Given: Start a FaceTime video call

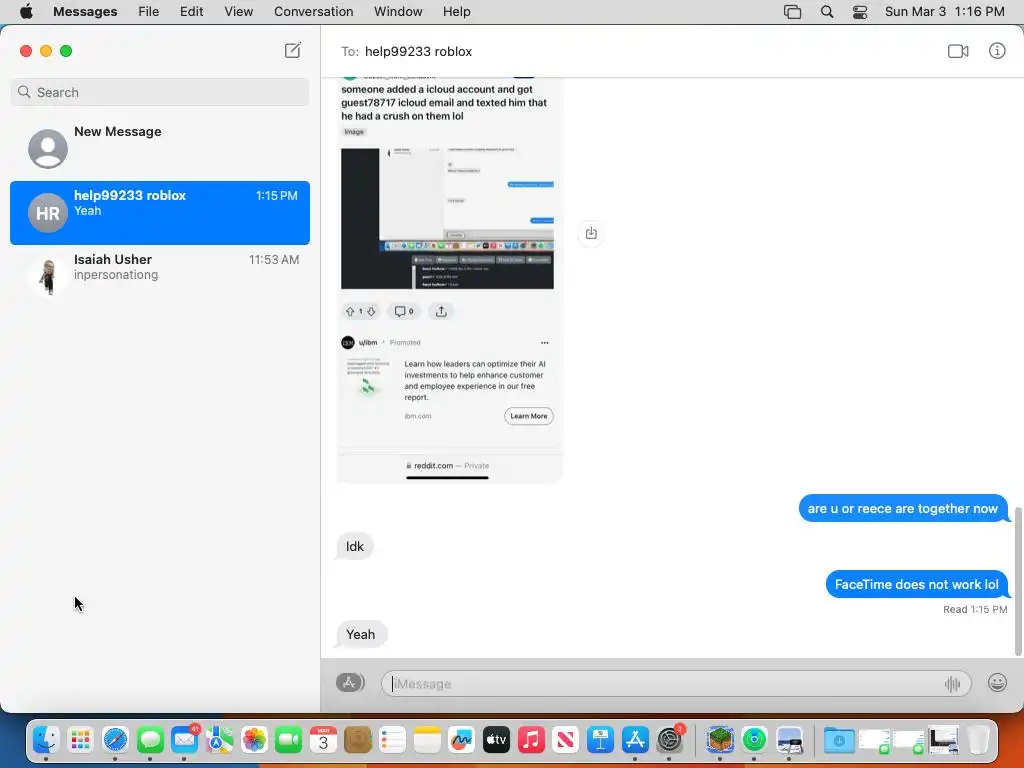Looking at the screenshot, I should pos(958,51).
